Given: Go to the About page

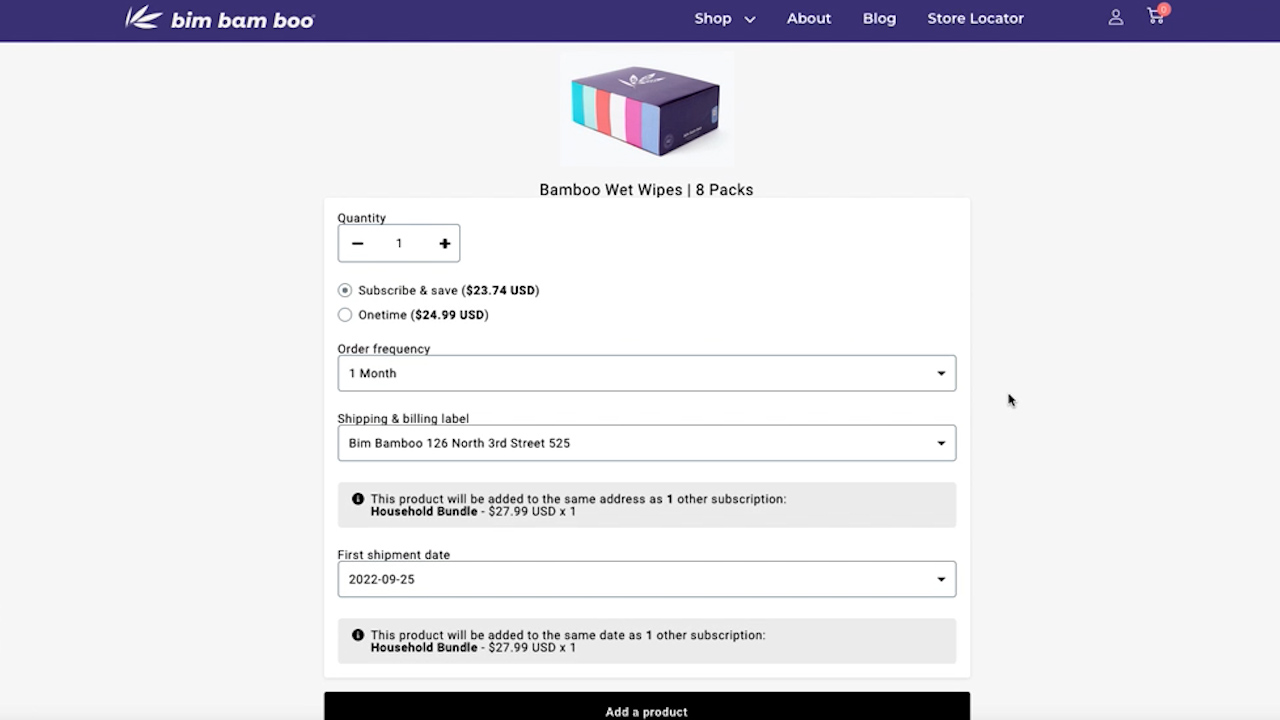Looking at the screenshot, I should pos(809,18).
